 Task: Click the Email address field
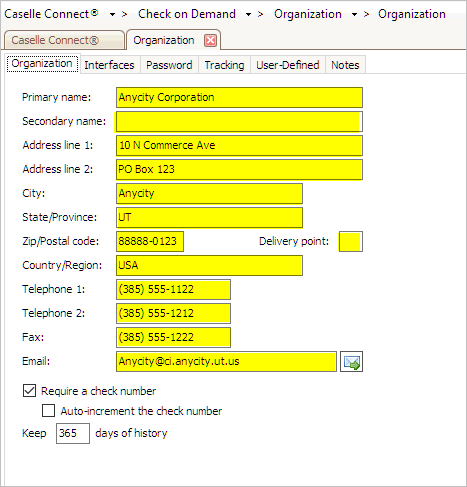(x=226, y=361)
